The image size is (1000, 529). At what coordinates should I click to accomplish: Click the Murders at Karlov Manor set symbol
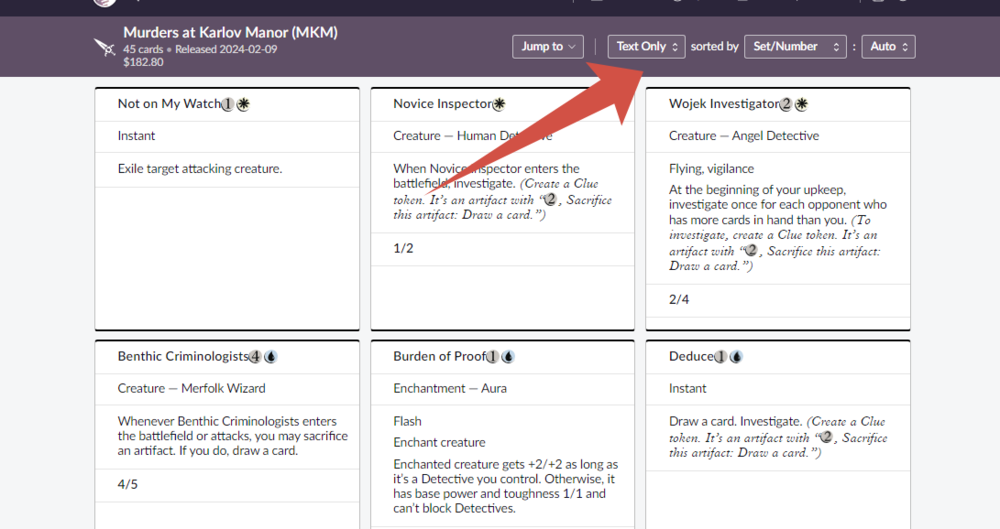point(104,47)
